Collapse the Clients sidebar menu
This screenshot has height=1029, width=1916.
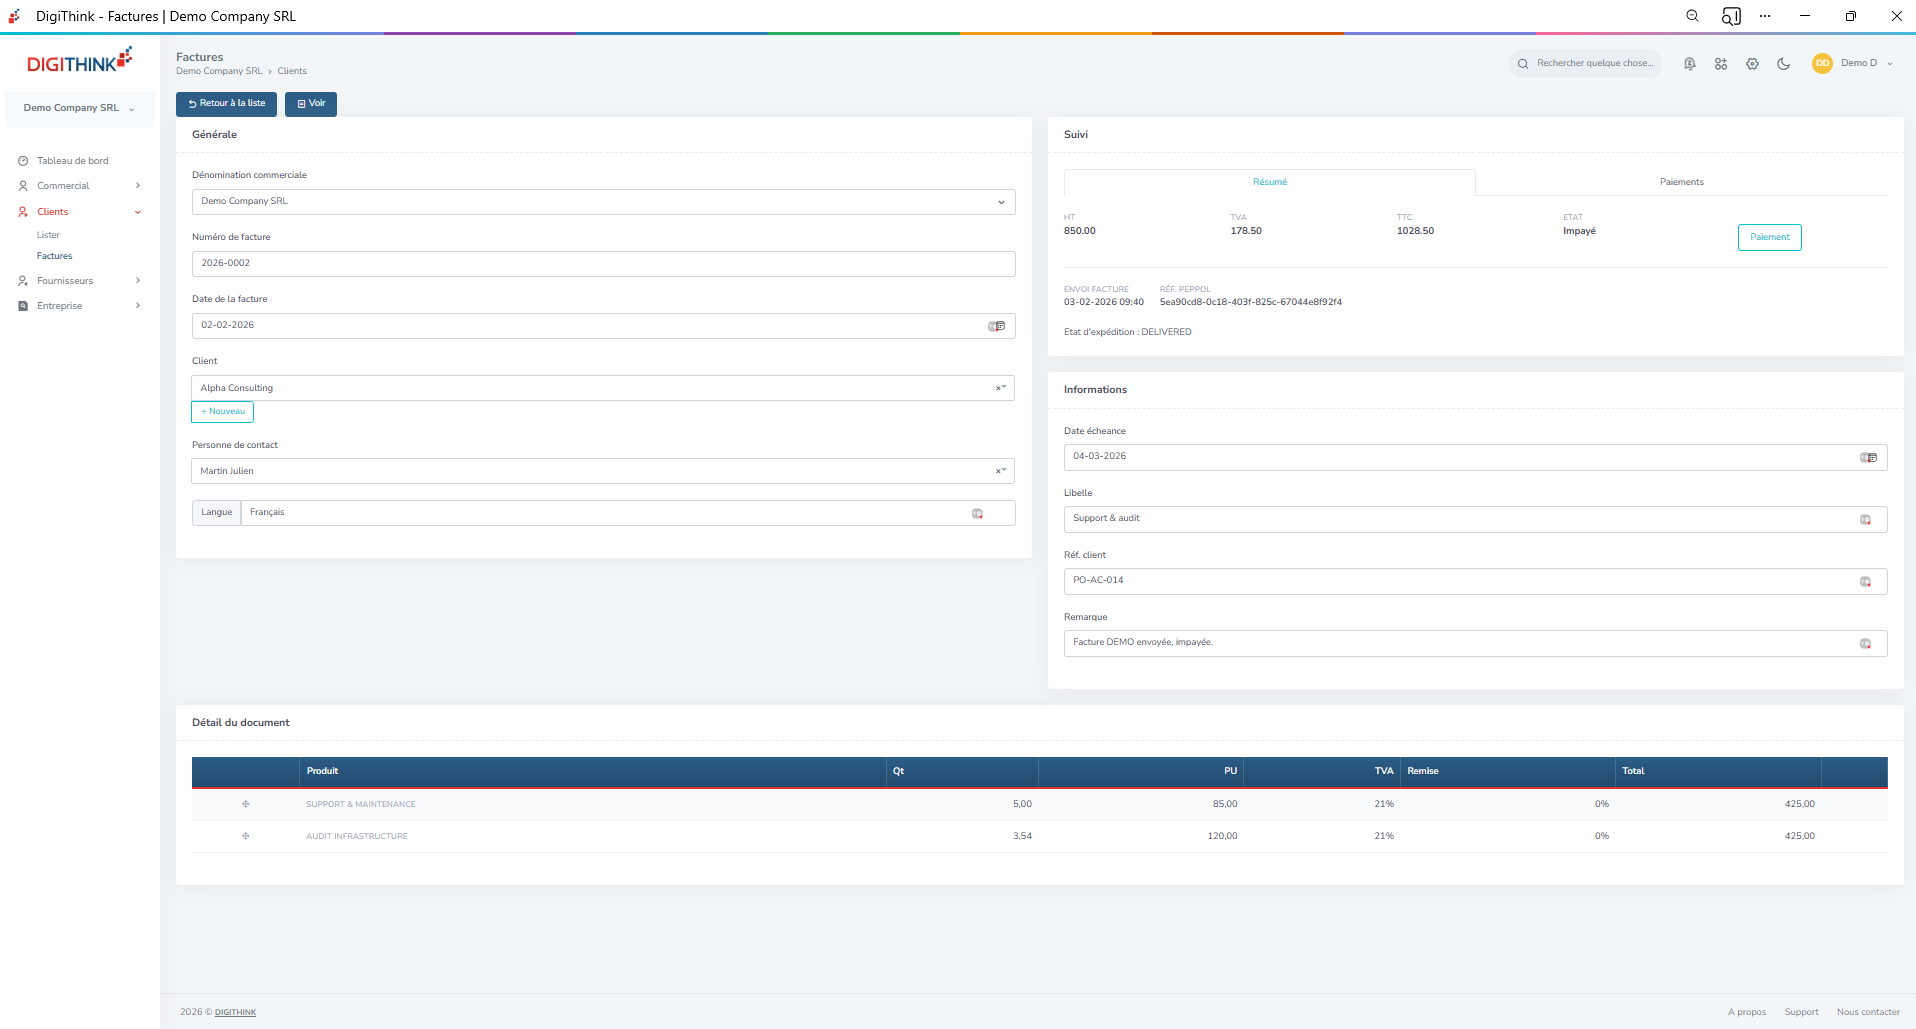tap(79, 212)
